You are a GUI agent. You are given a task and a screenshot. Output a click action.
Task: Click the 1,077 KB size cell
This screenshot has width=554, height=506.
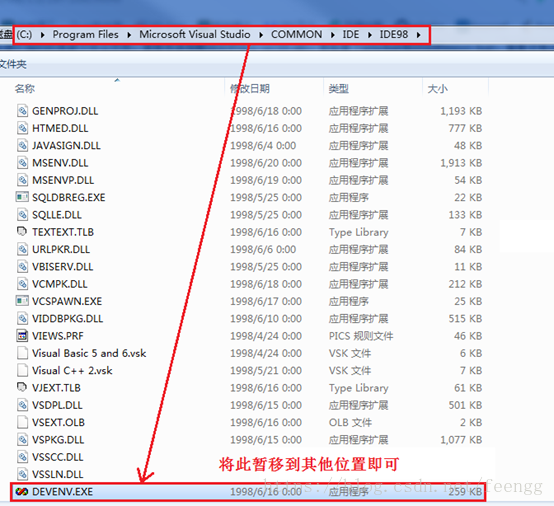coord(461,440)
